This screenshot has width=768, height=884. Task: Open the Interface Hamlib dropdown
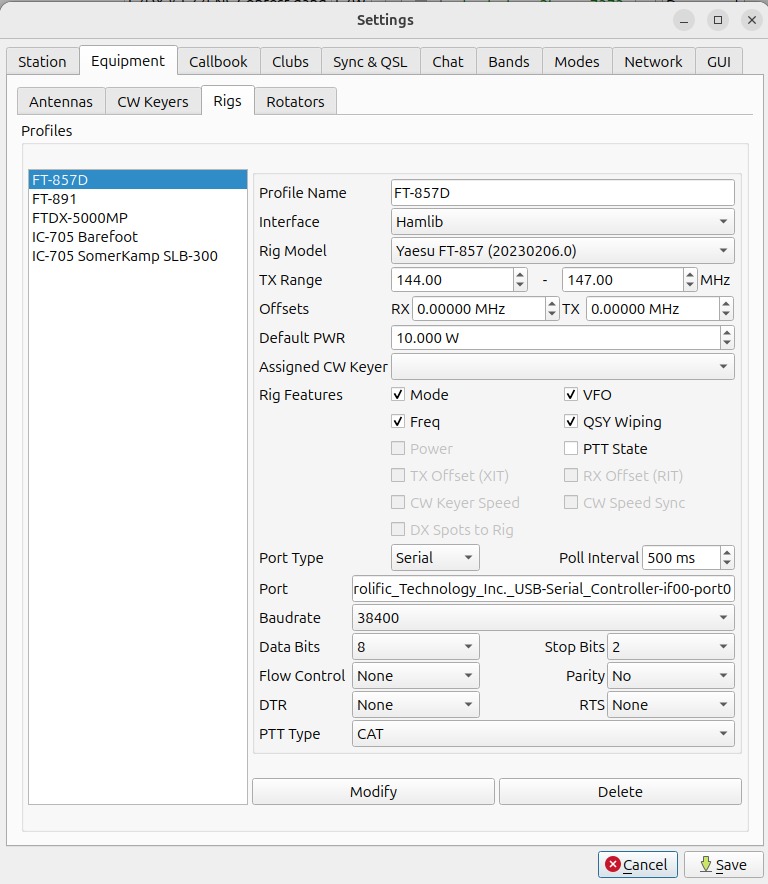click(562, 222)
